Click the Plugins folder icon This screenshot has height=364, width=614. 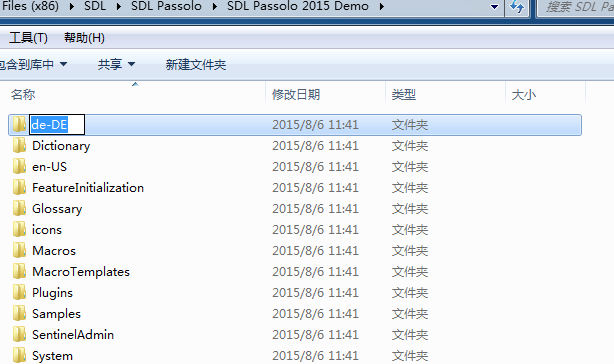click(19, 292)
